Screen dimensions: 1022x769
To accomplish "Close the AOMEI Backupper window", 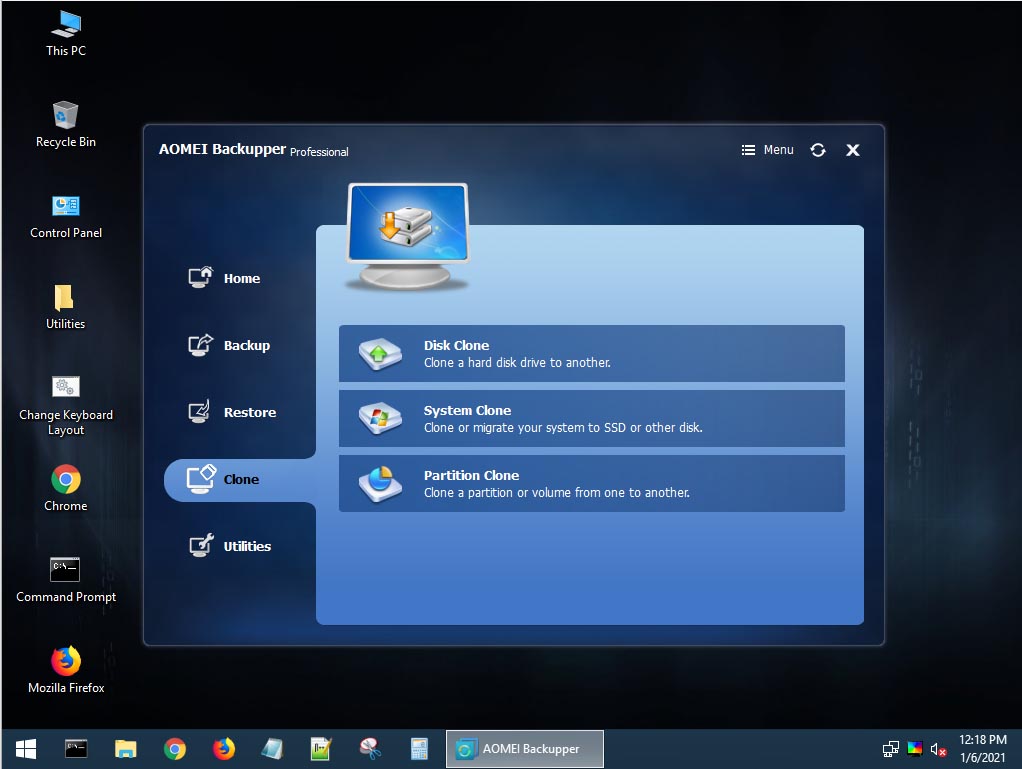I will tap(853, 150).
